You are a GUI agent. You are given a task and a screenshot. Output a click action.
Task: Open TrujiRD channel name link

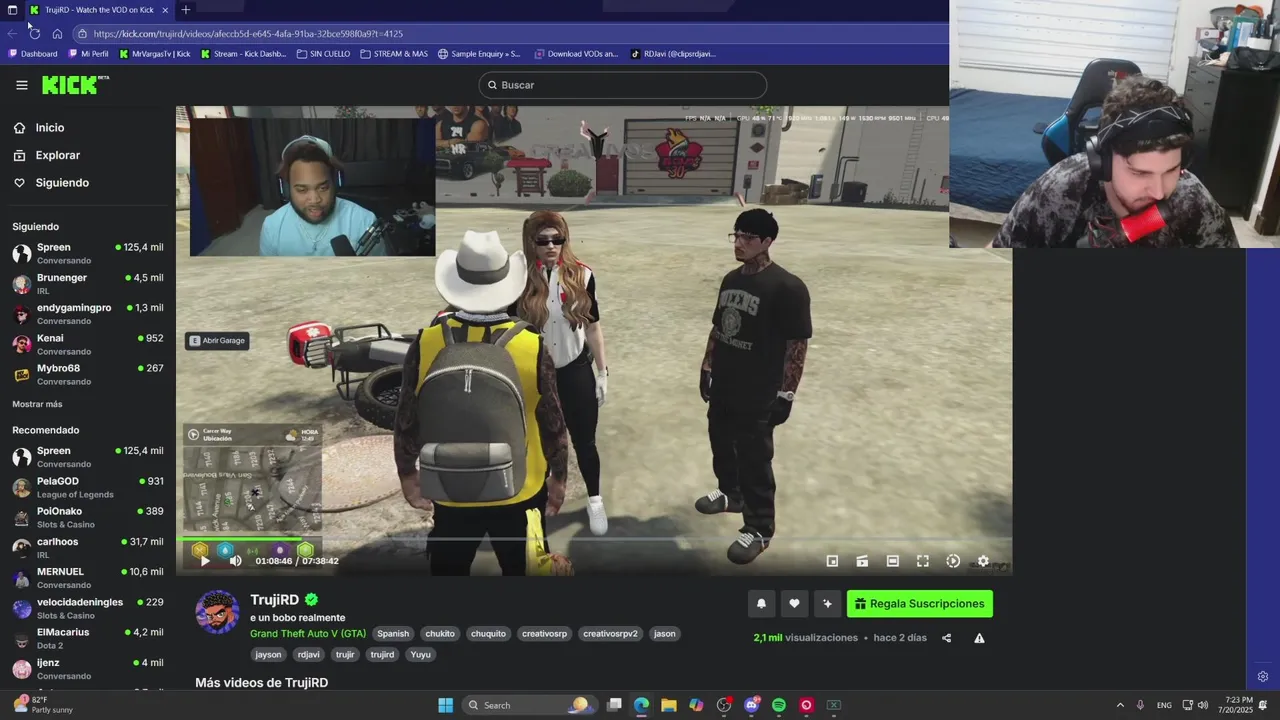pos(275,600)
